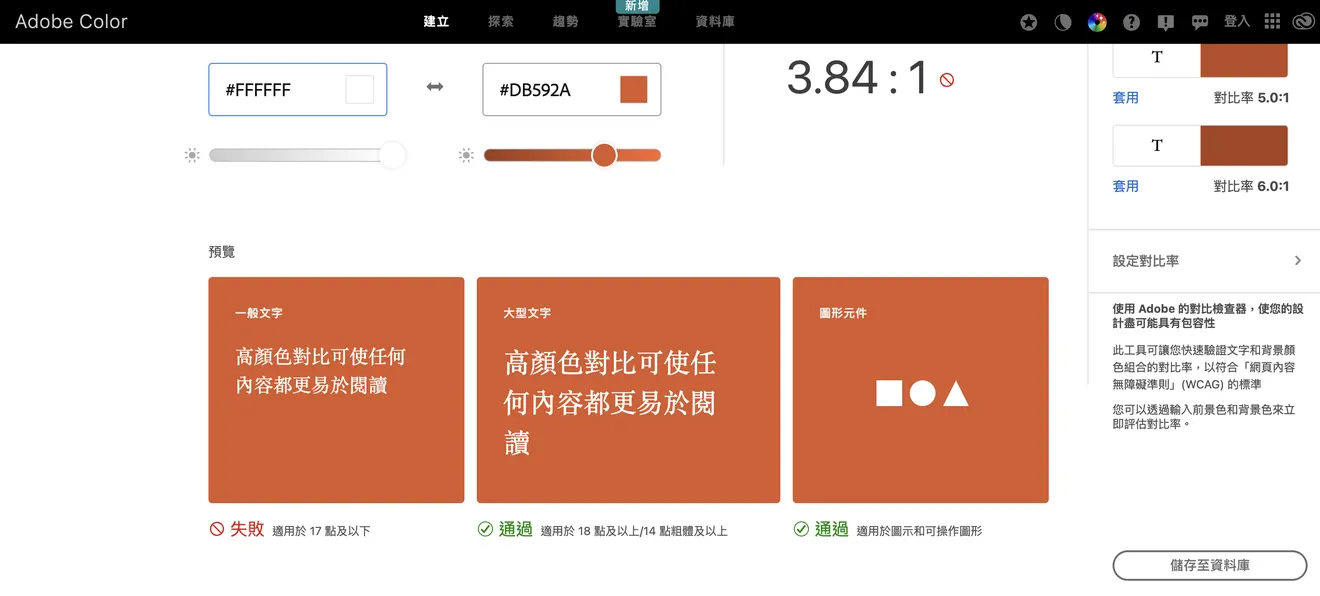Click the 登入 sign-in link
1320x596 pixels.
click(x=1237, y=21)
